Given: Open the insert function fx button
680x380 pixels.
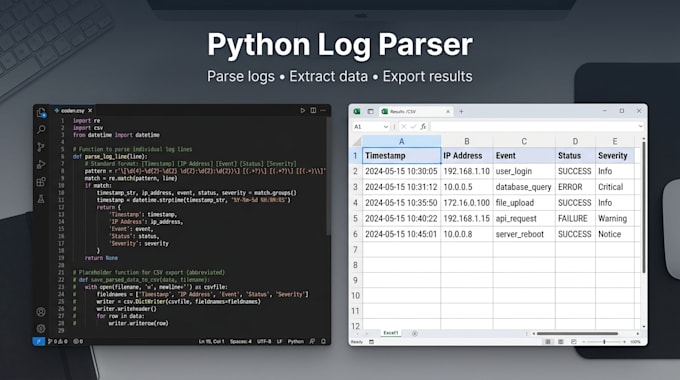Looking at the screenshot, I should click(x=423, y=127).
